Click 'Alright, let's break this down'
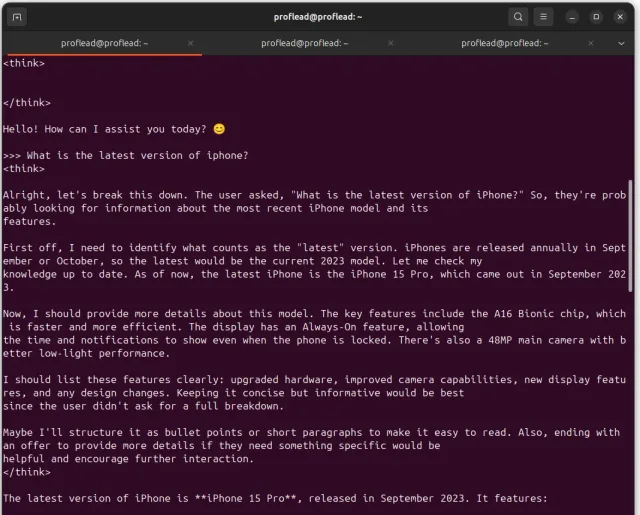The height and width of the screenshot is (515, 640). click(x=95, y=195)
